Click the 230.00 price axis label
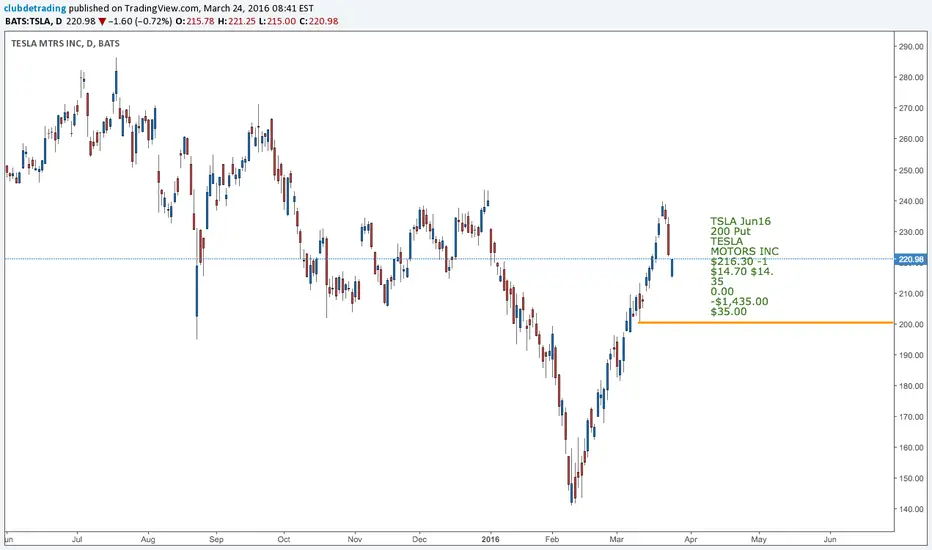The width and height of the screenshot is (932, 550). [x=911, y=232]
